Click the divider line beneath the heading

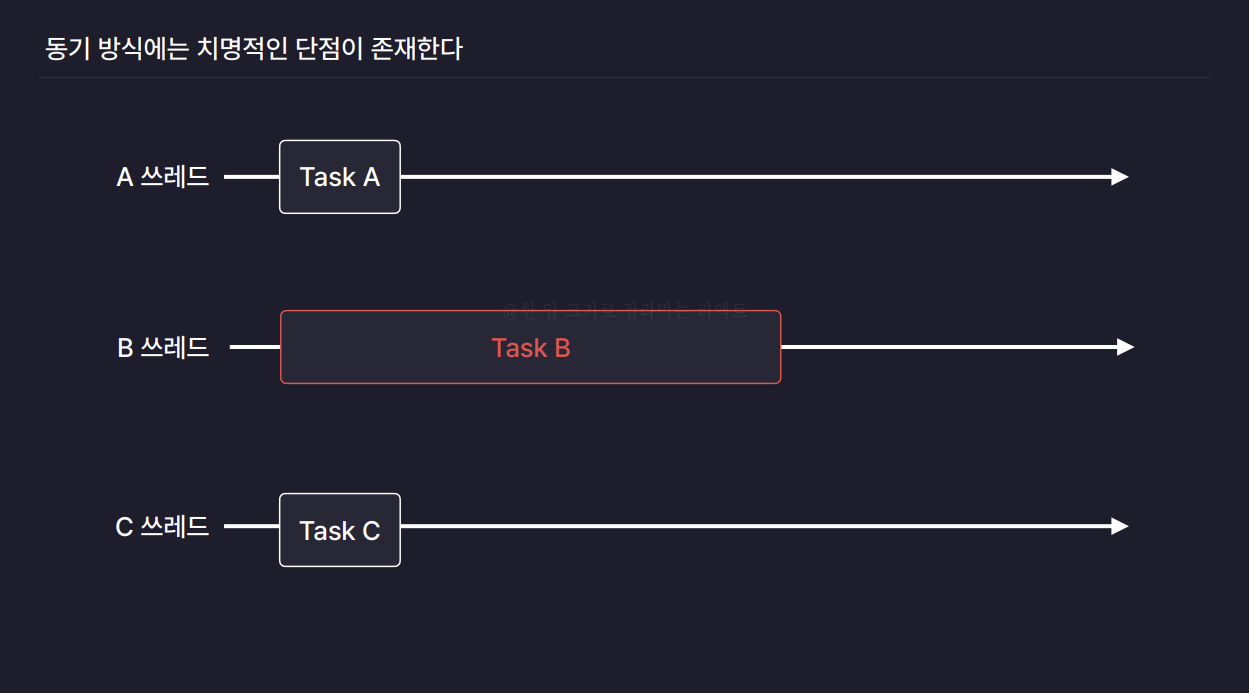[x=625, y=77]
